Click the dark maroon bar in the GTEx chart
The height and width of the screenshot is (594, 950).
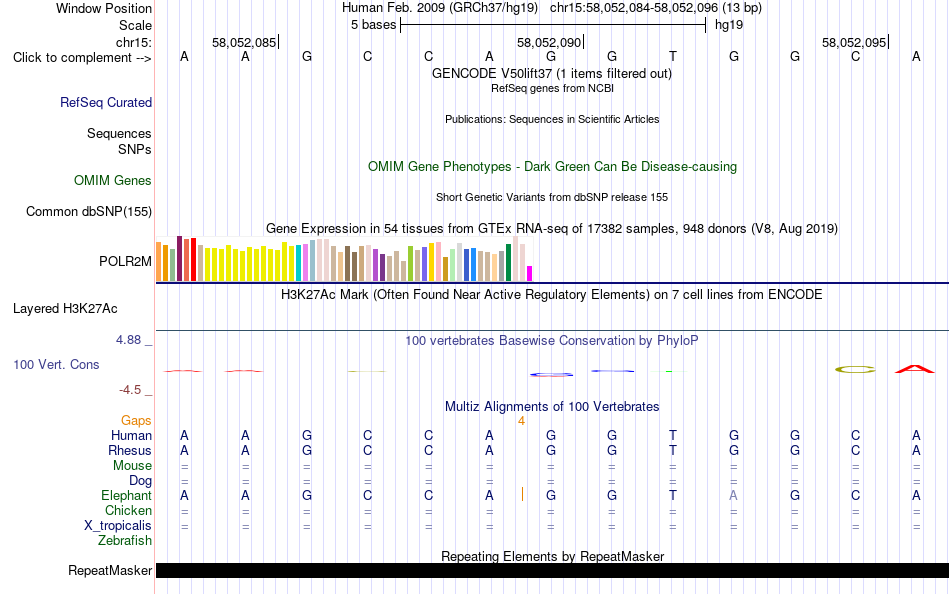point(179,259)
